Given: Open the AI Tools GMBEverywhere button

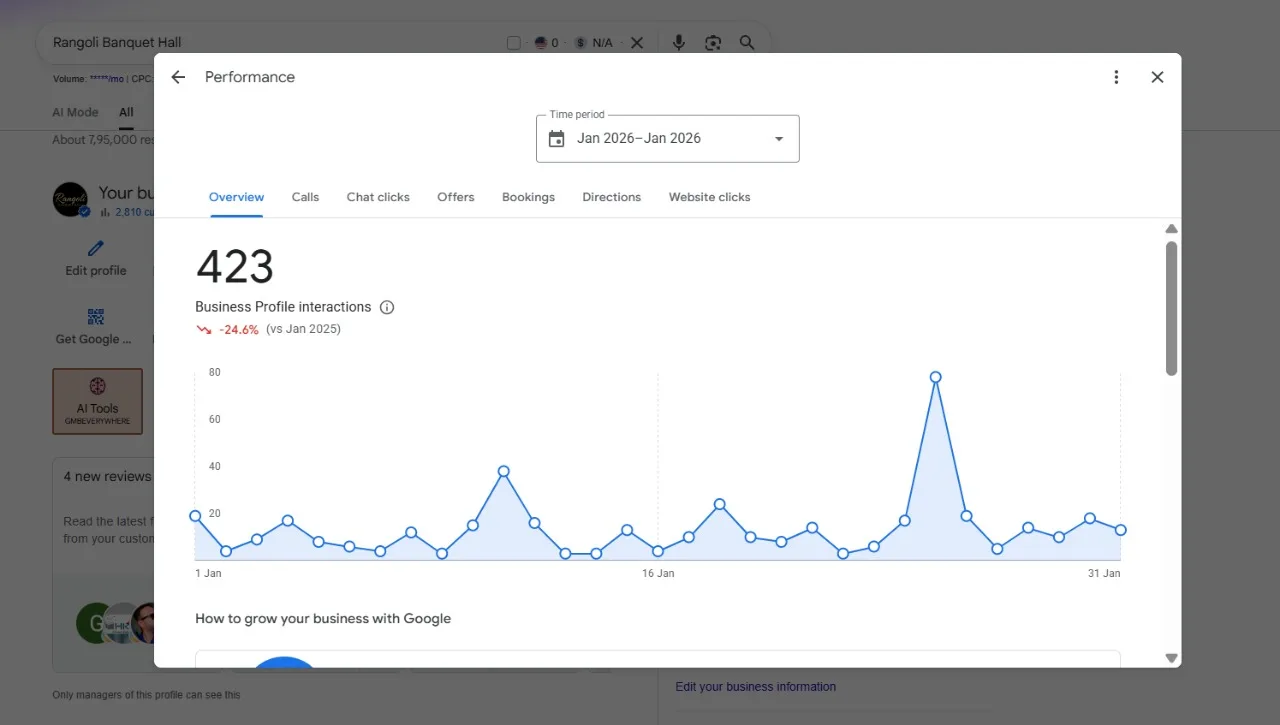Looking at the screenshot, I should [x=97, y=401].
